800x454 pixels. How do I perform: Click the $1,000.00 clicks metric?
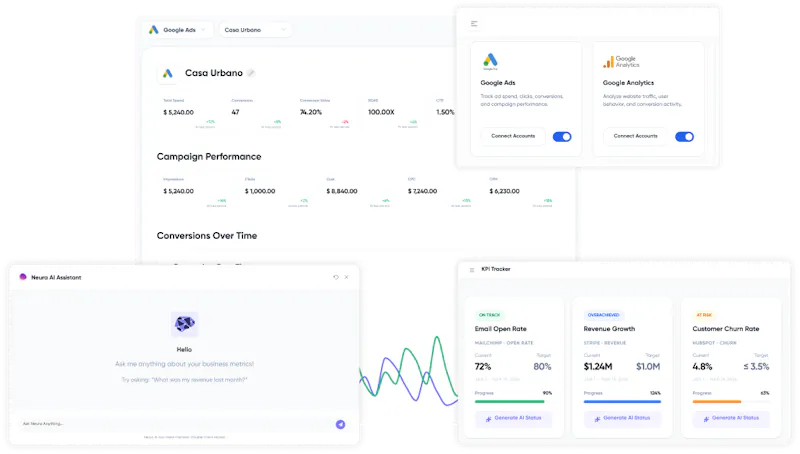click(x=260, y=191)
